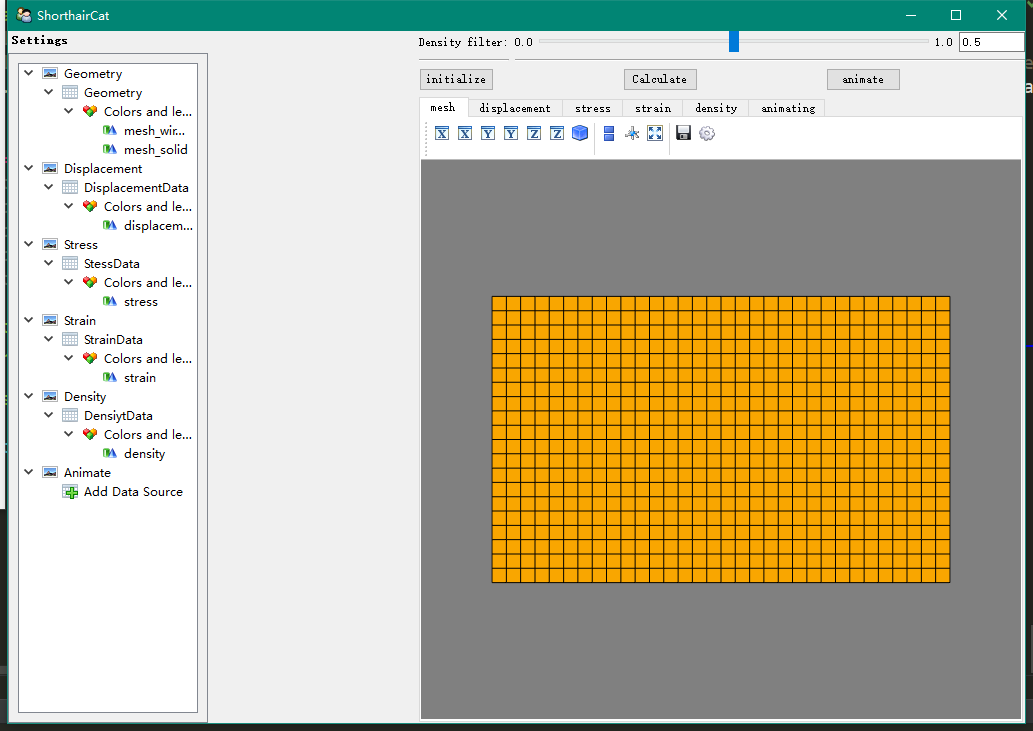
Task: Click the scene icon beside Density
Action: click(50, 396)
